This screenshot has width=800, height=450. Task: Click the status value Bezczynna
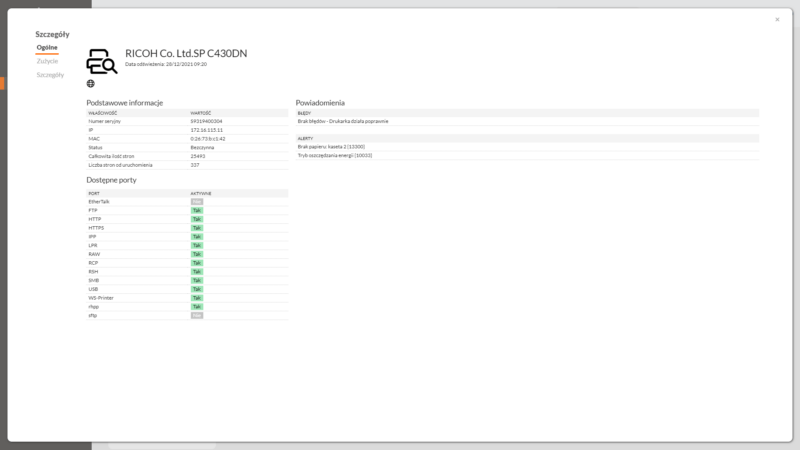pos(203,147)
